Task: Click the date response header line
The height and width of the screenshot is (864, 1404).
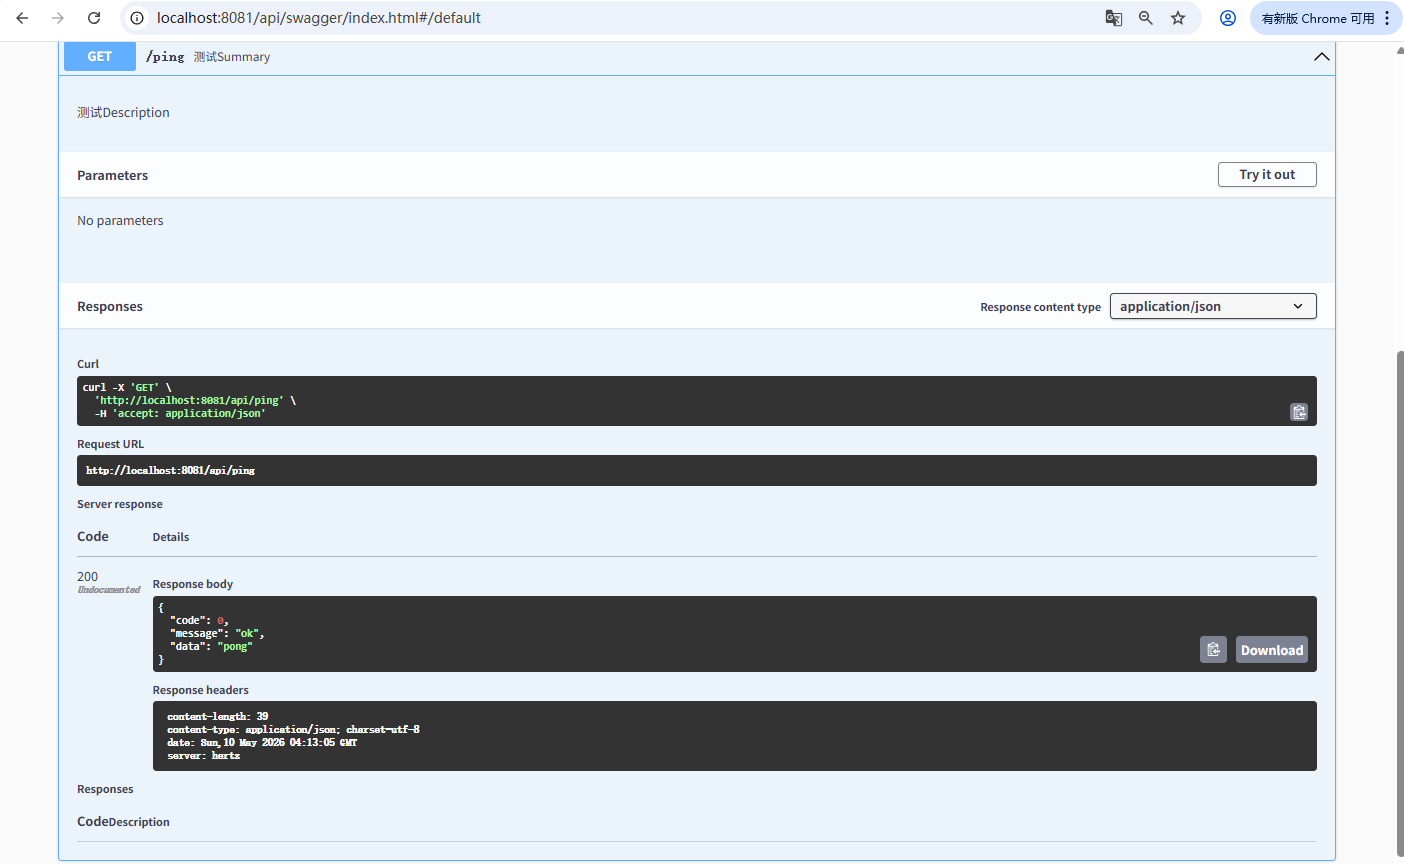Action: click(x=262, y=742)
